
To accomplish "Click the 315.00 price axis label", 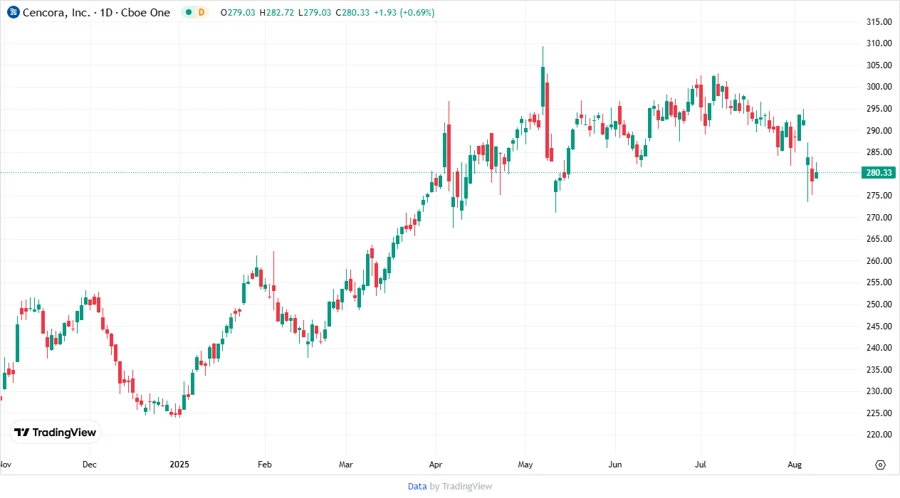I will tap(879, 22).
